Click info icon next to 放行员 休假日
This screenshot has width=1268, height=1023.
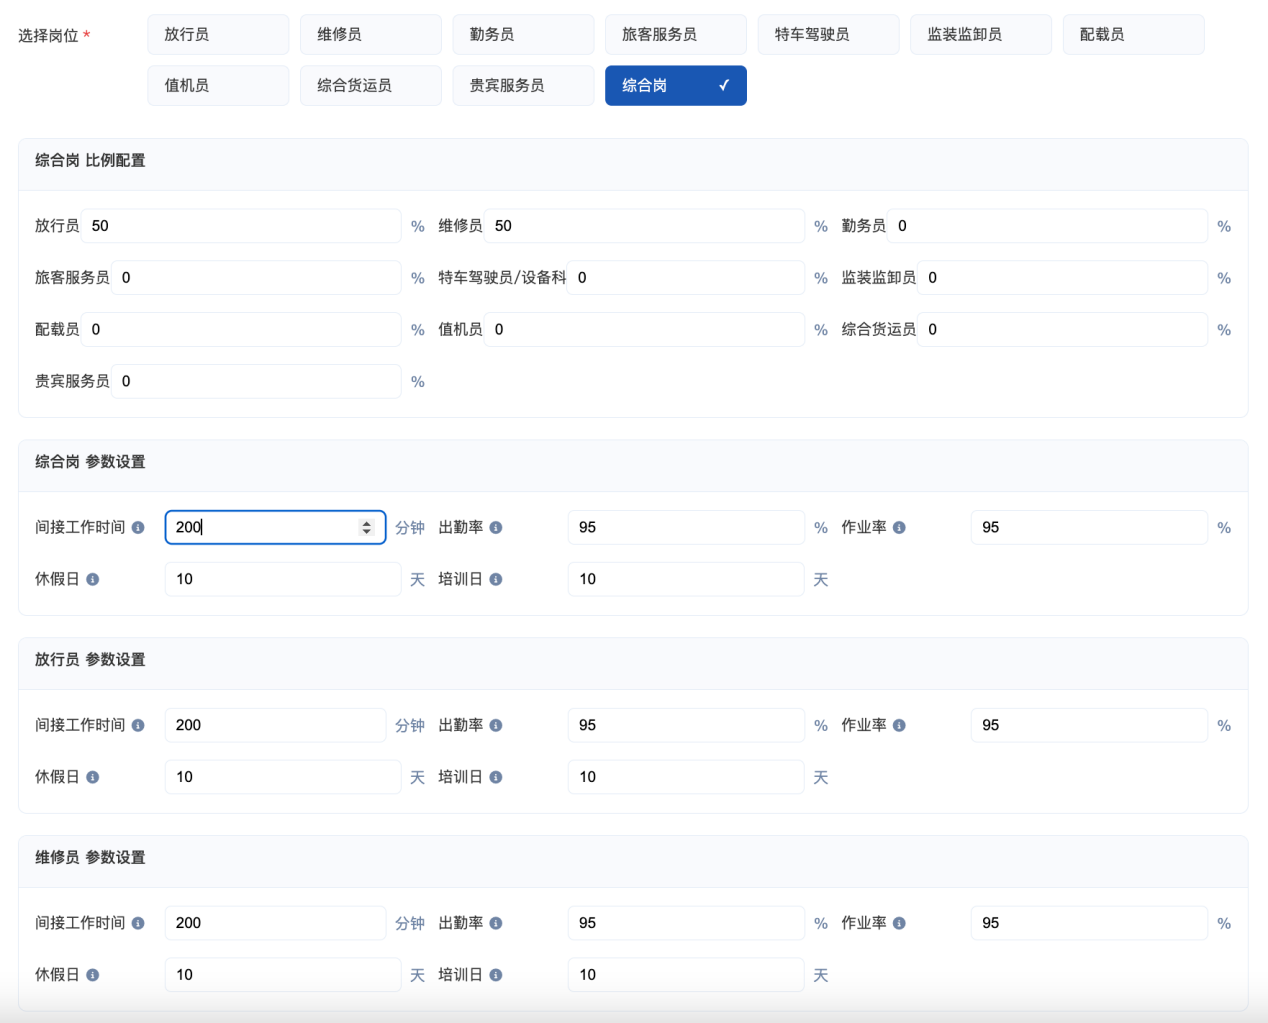coord(92,778)
